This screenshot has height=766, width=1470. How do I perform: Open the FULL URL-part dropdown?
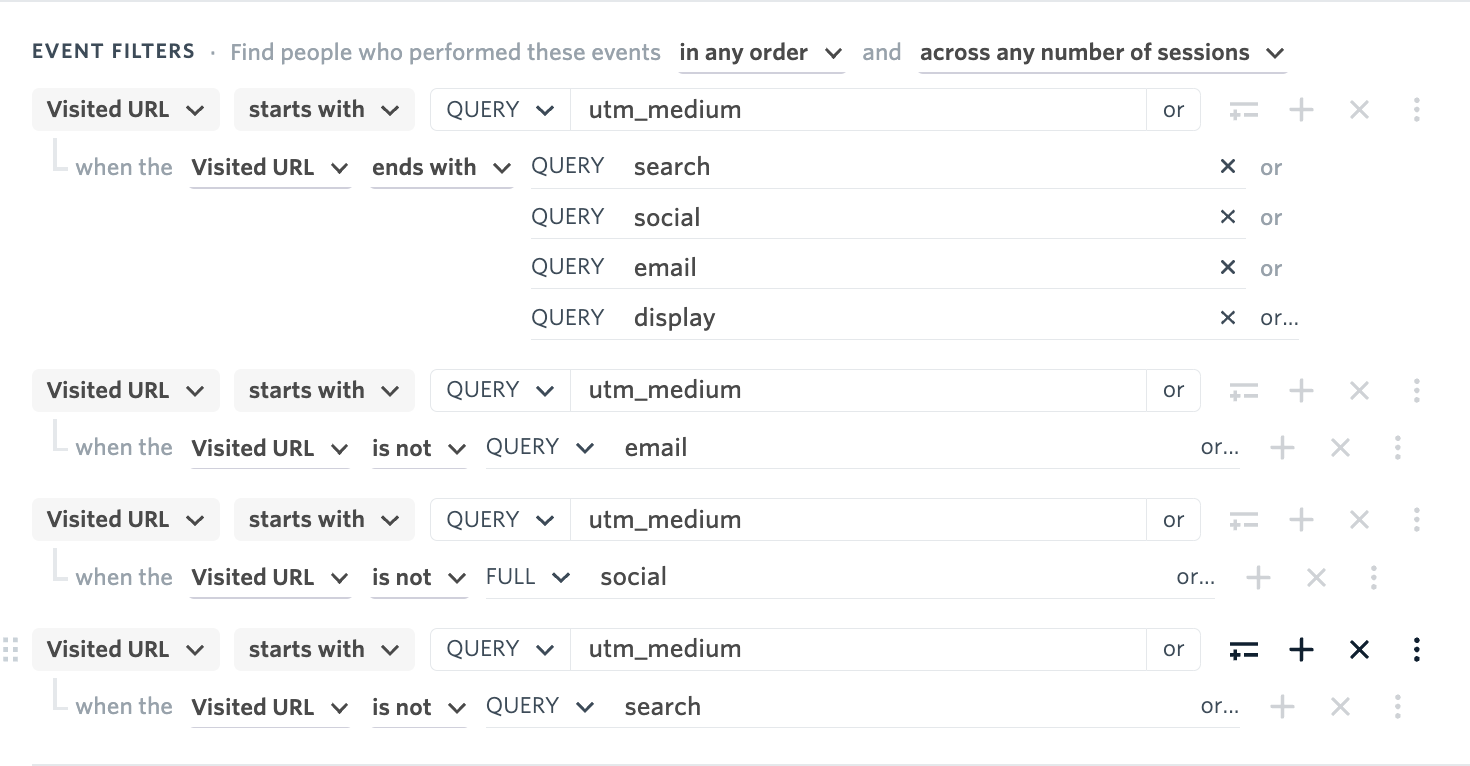tap(528, 577)
